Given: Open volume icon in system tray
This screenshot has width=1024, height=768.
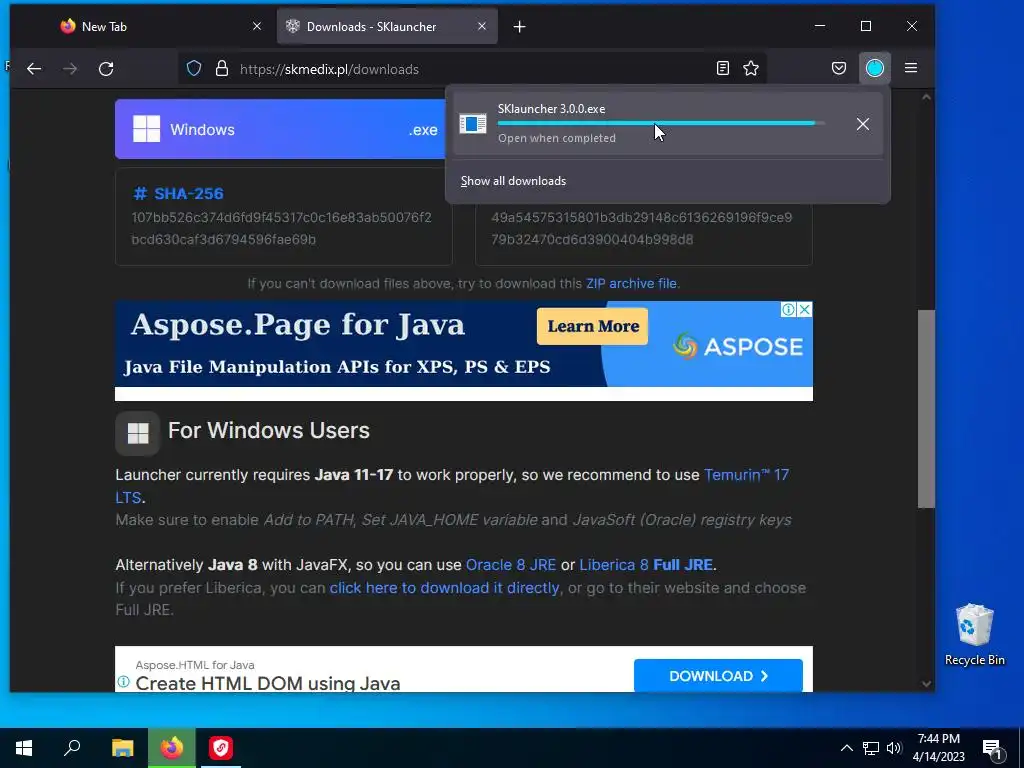Looking at the screenshot, I should [894, 748].
